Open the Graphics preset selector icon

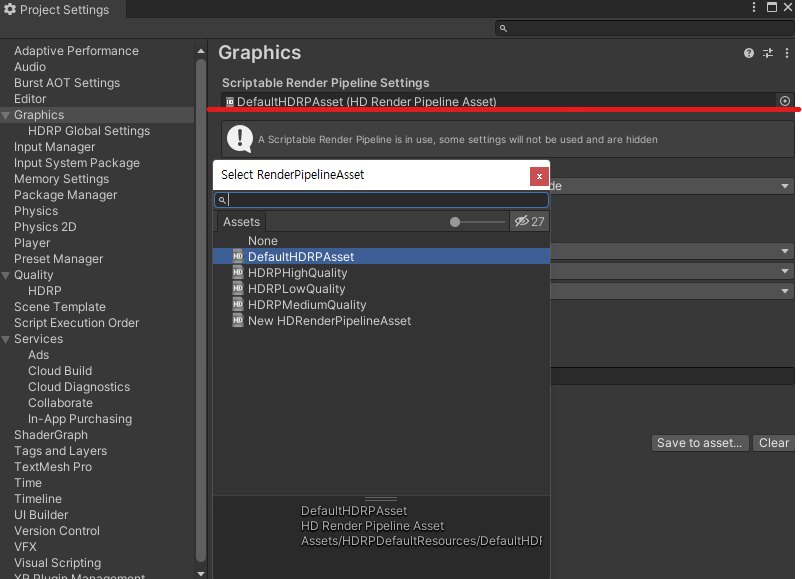768,53
